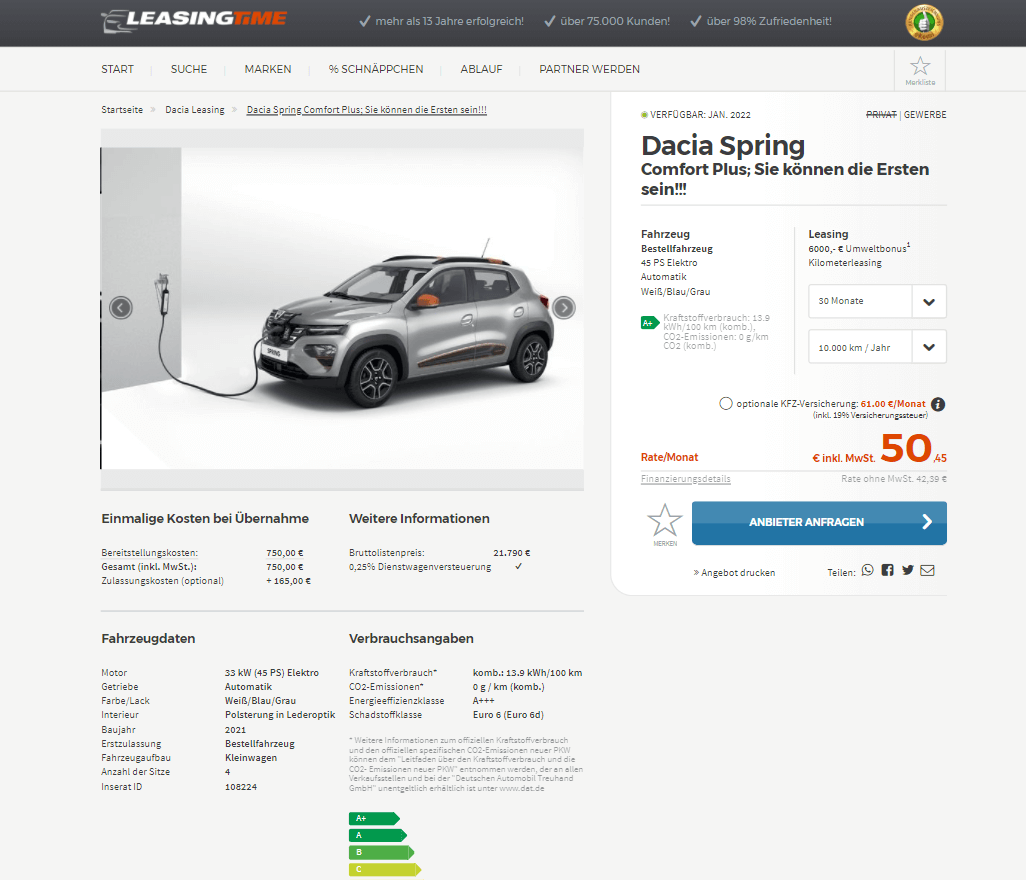Share offer on Twitter

click(x=908, y=571)
